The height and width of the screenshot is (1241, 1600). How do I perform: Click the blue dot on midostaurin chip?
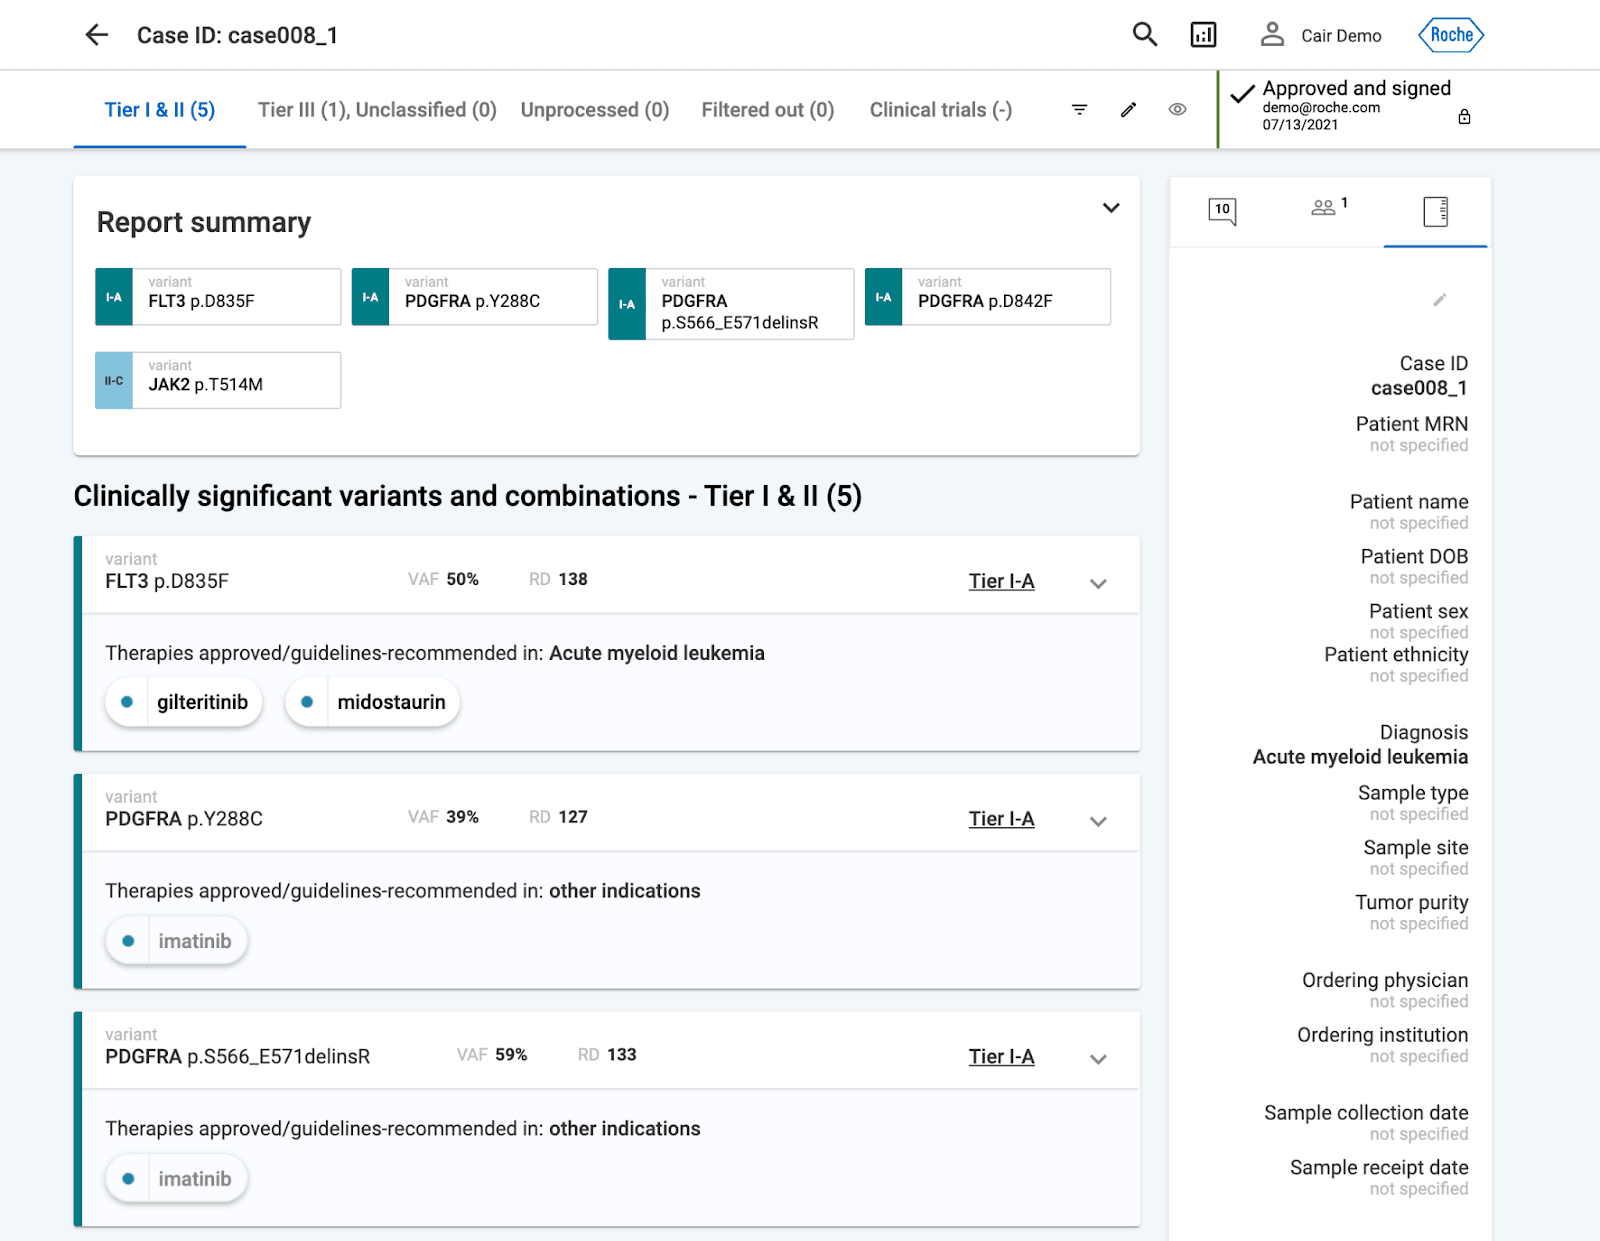click(307, 702)
